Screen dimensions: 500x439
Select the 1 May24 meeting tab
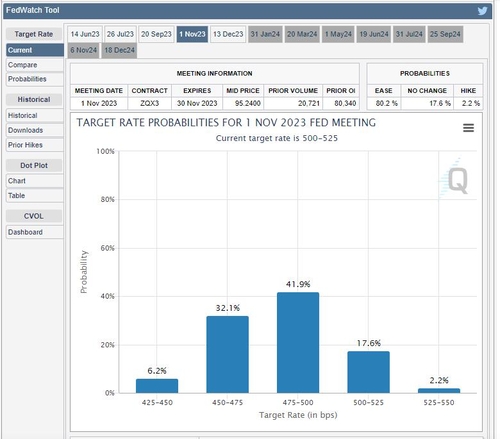coord(338,34)
